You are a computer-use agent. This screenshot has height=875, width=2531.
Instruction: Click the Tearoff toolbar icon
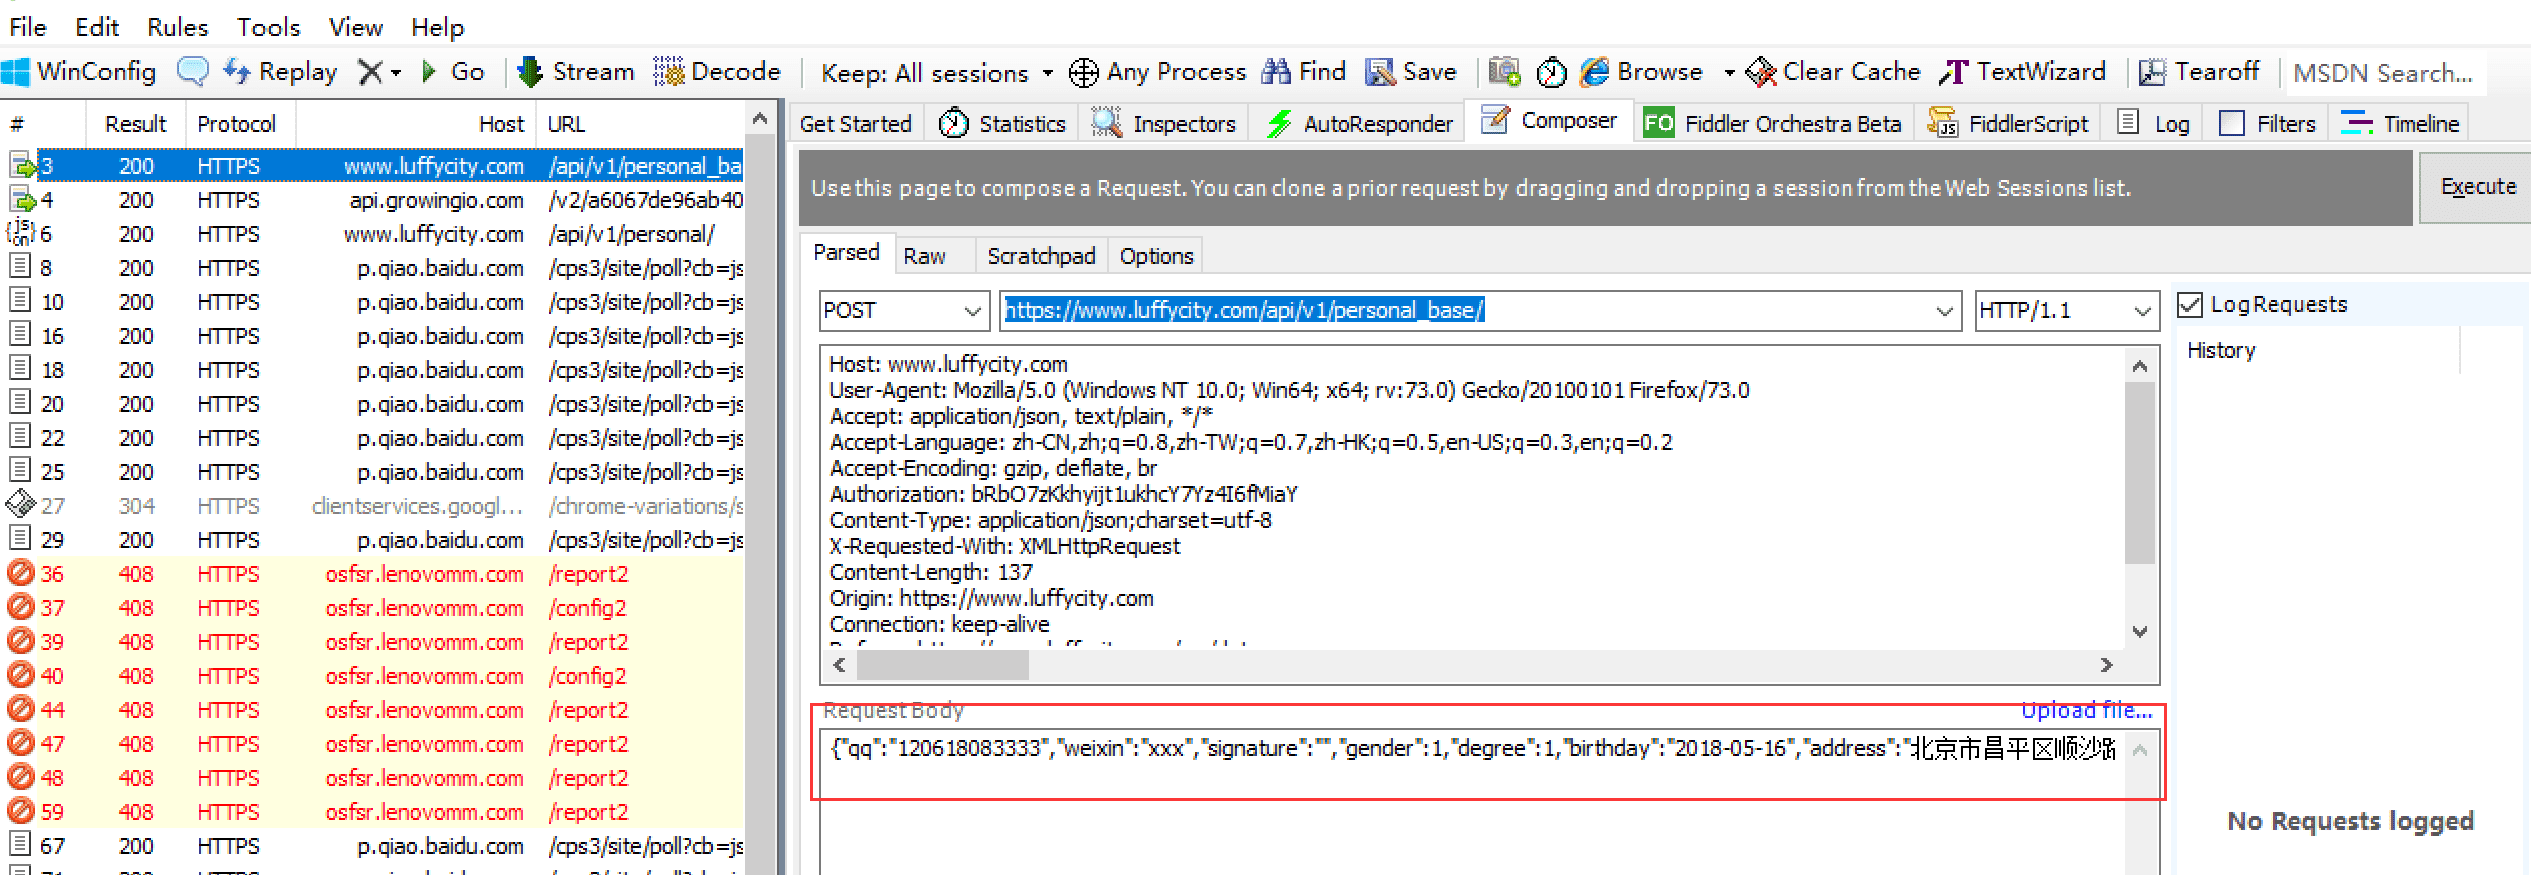pos(2152,72)
